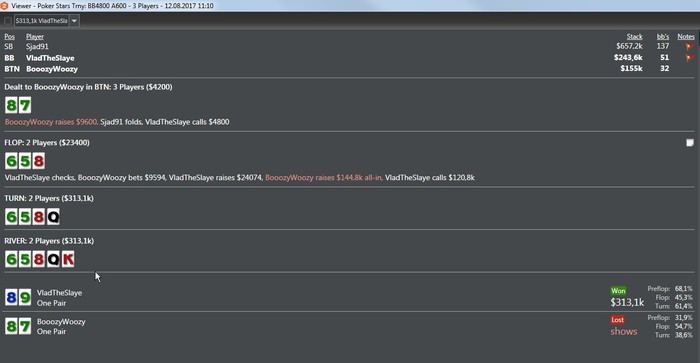This screenshot has height=363, width=700.
Task: Click the Preflop 68,1% equity value
Action: tap(683, 289)
